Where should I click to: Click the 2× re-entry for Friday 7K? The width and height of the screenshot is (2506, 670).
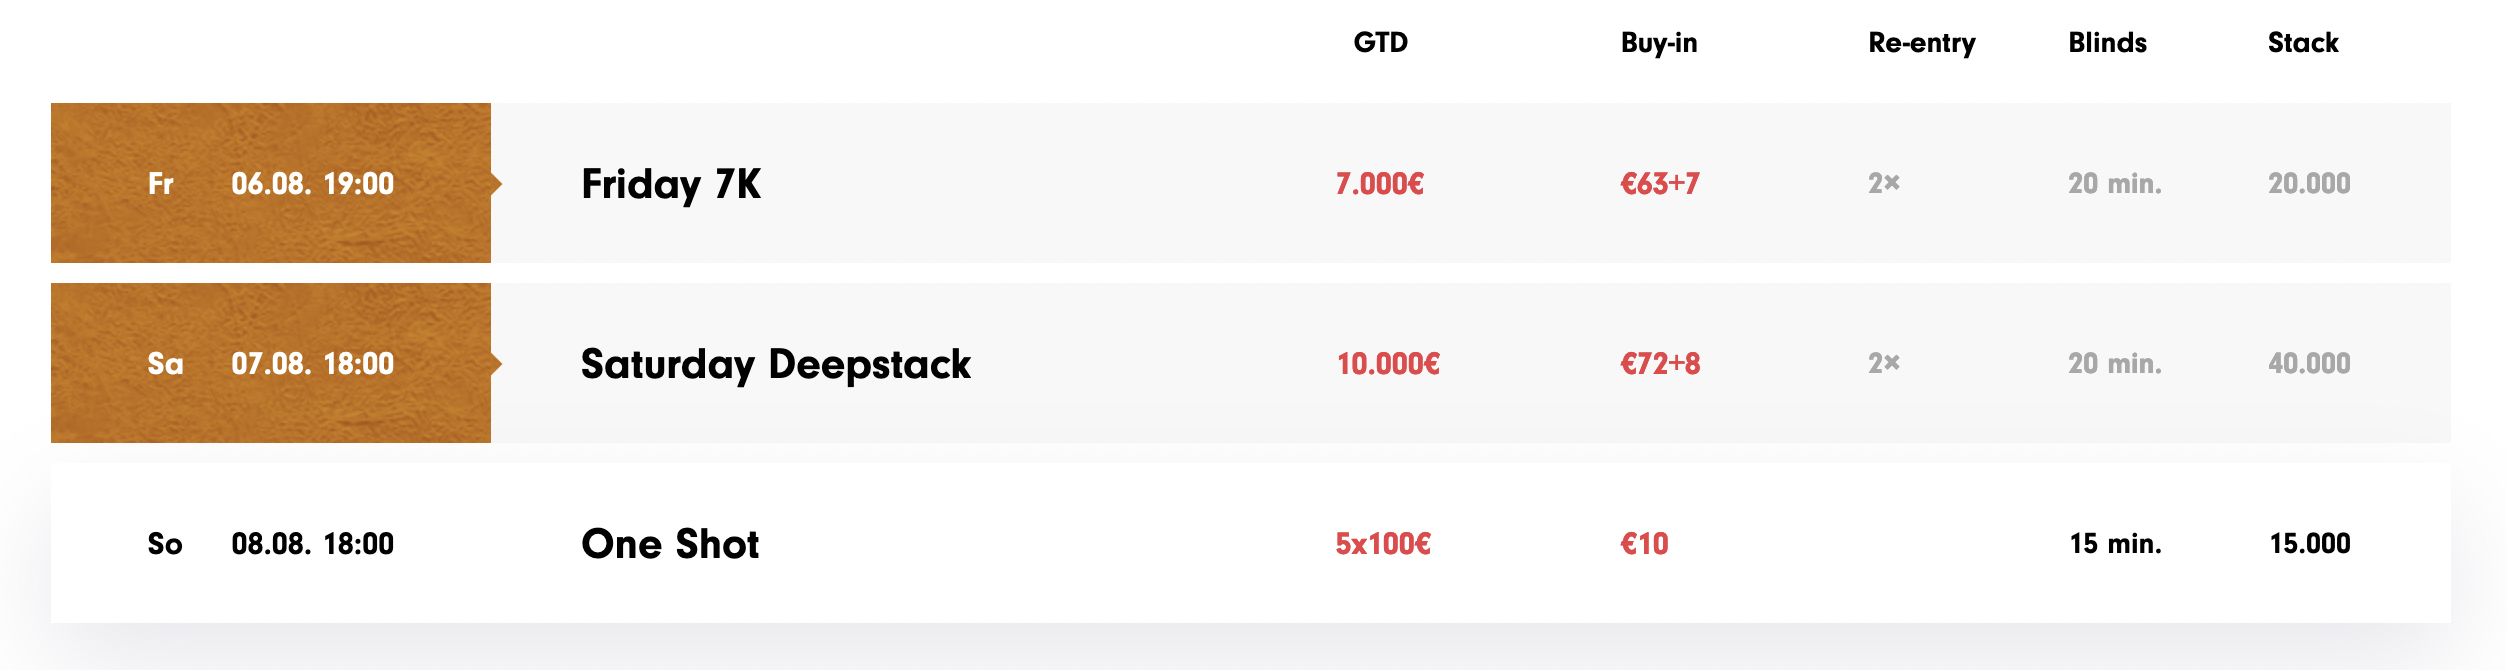(1883, 184)
